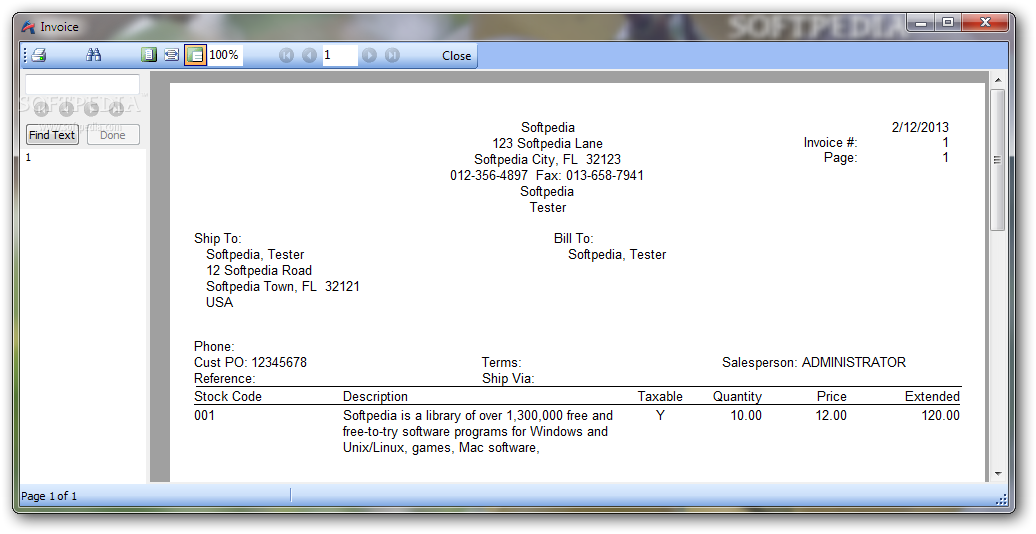Click '12 Softpedia Road' address
Viewport: 1036px width, 534px height.
(x=259, y=270)
